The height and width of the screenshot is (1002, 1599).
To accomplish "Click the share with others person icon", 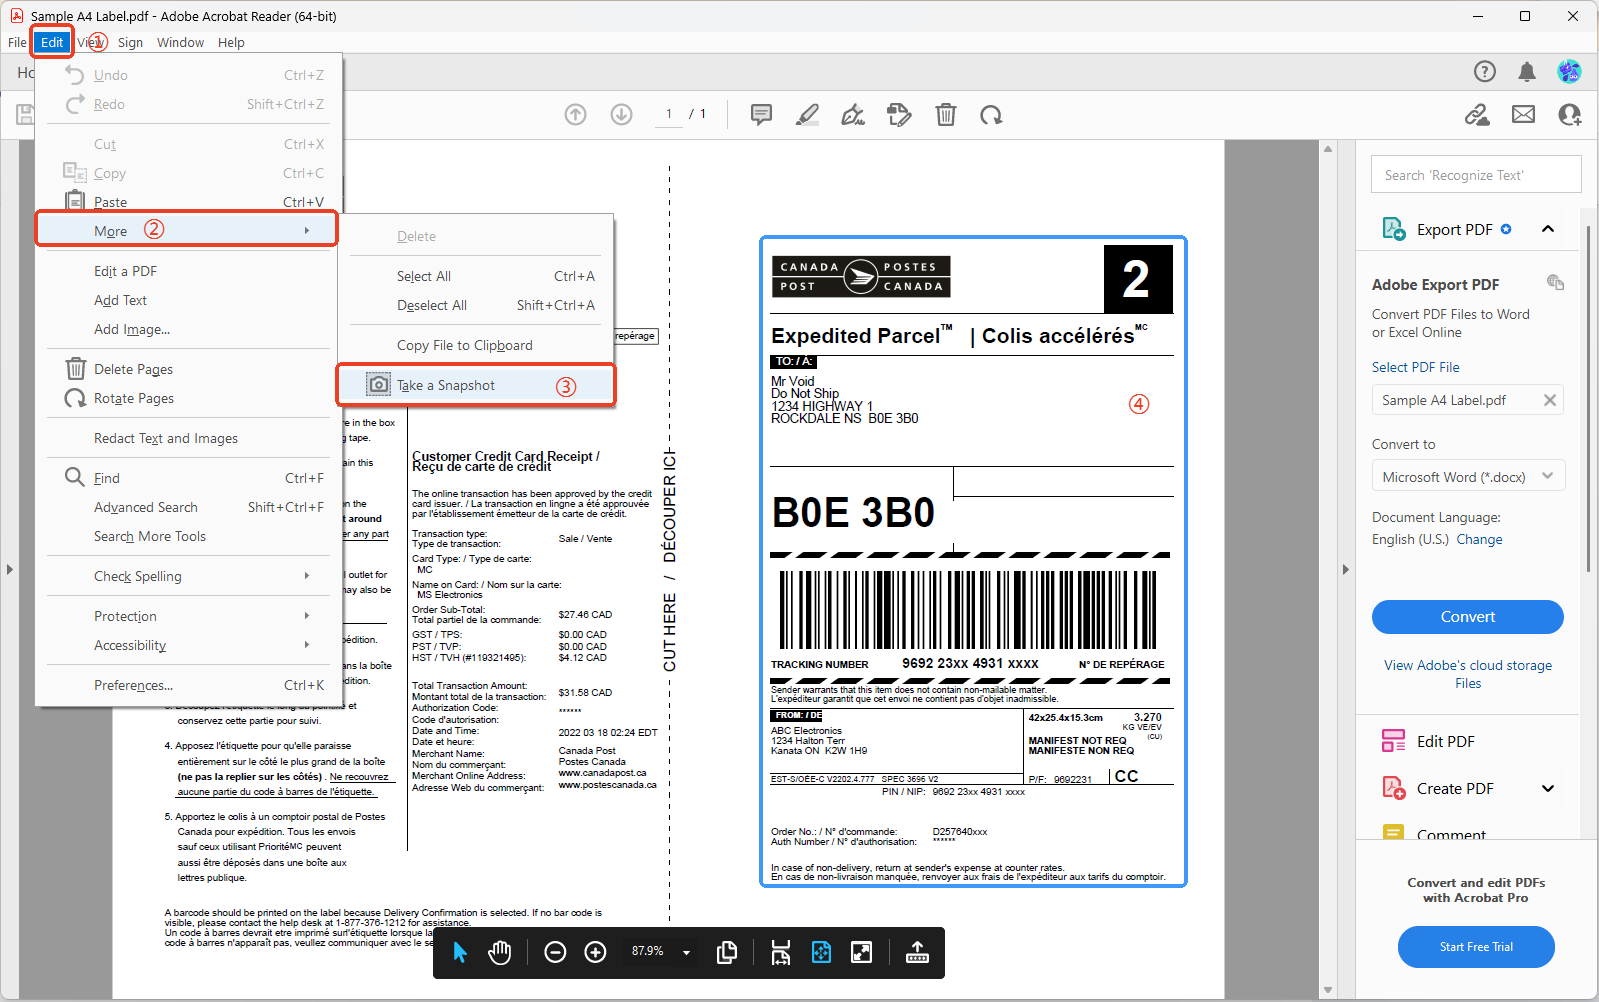I will click(x=1570, y=114).
